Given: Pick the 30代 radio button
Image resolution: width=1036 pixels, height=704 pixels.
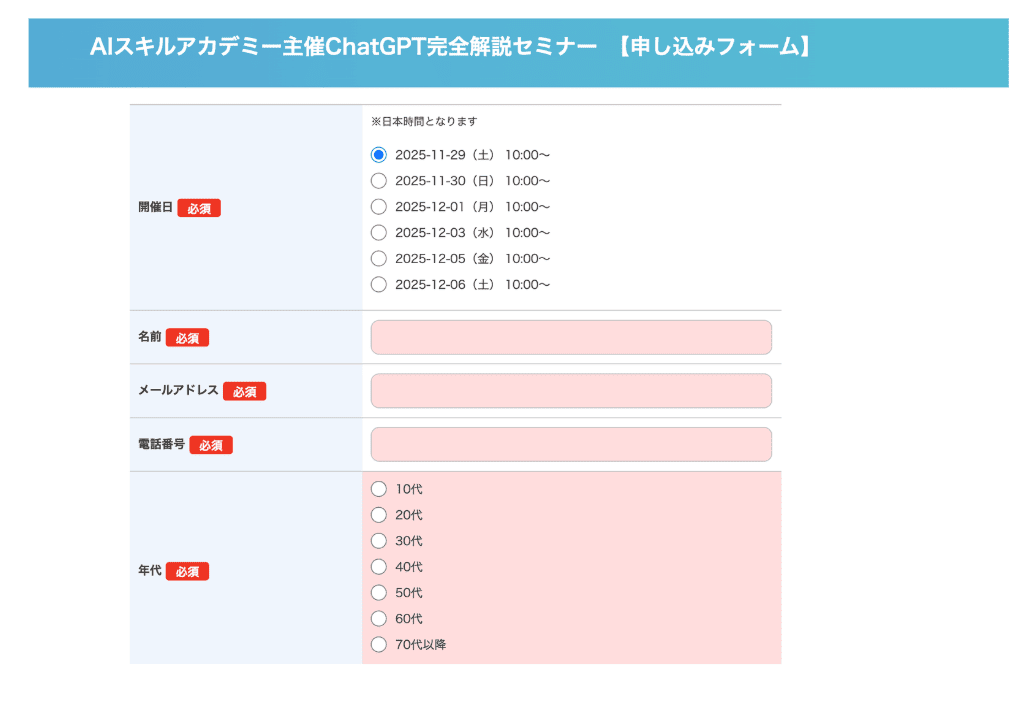Looking at the screenshot, I should point(379,541).
